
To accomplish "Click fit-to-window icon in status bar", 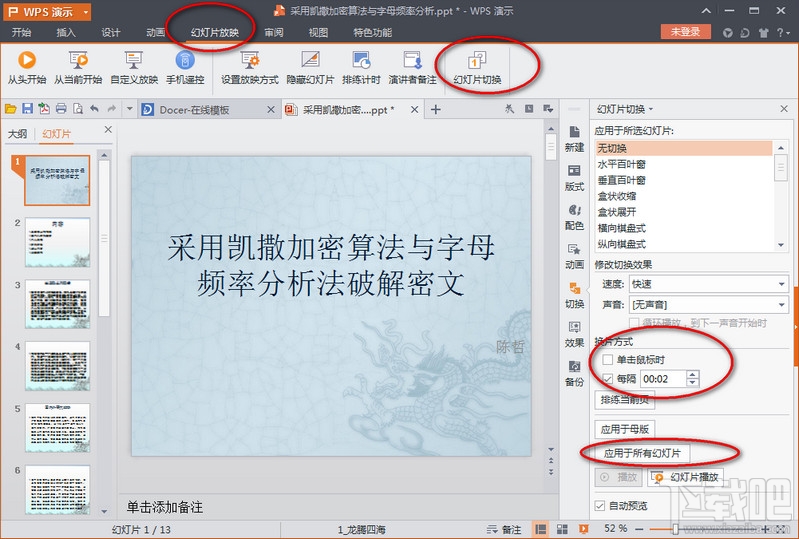I will (783, 529).
